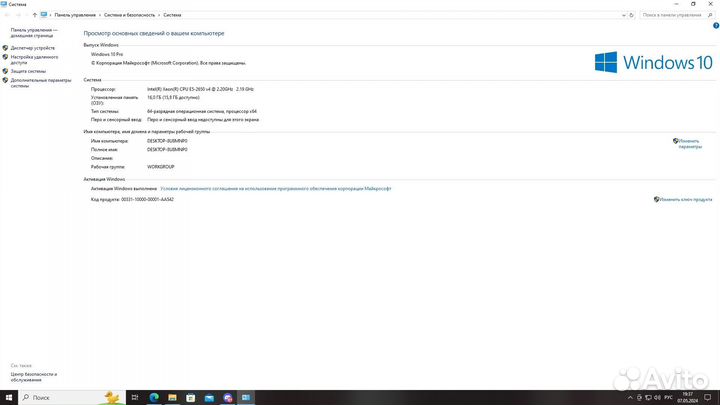The width and height of the screenshot is (720, 405).
Task: Open the Windows Start menu
Action: 7,397
